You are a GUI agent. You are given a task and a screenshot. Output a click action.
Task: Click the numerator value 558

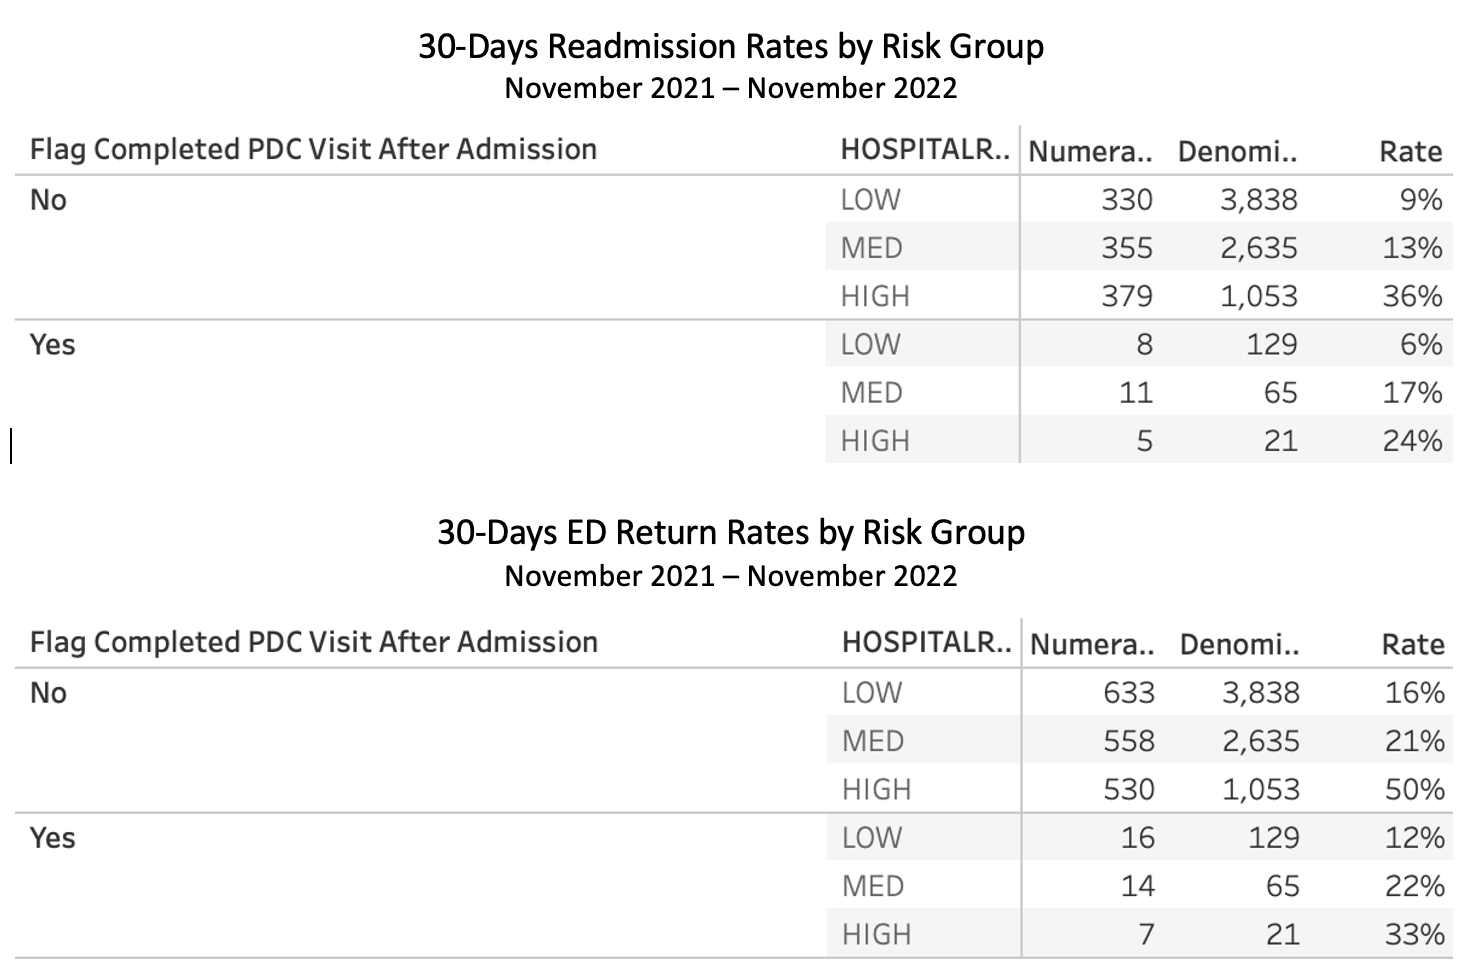point(1128,741)
